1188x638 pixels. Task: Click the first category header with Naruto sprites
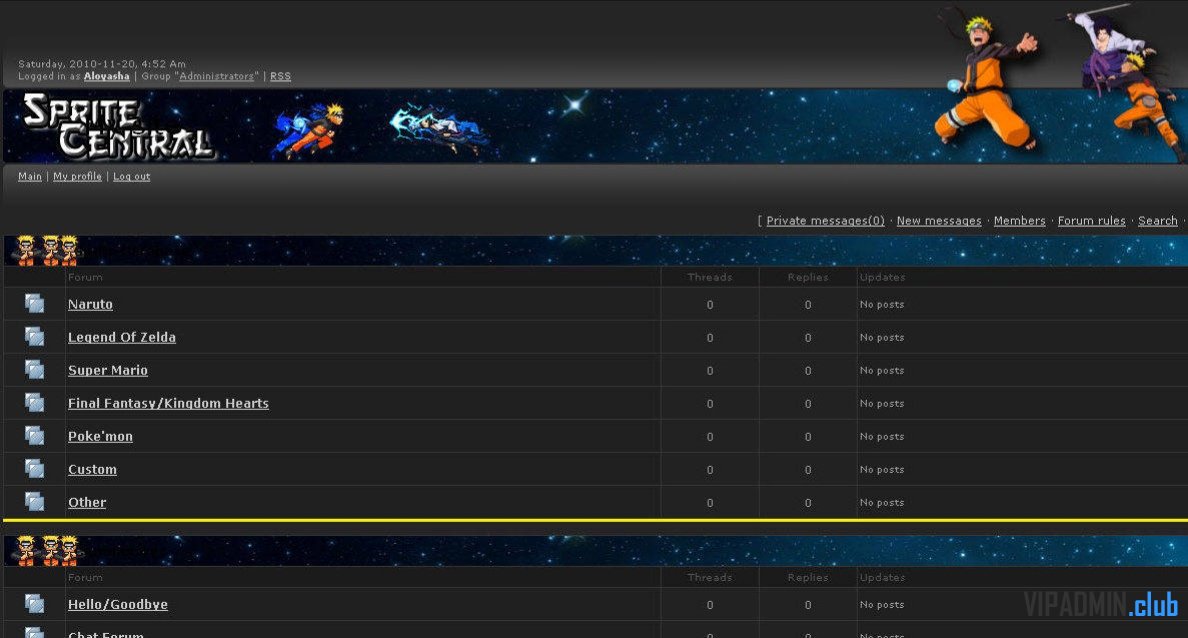tap(596, 250)
